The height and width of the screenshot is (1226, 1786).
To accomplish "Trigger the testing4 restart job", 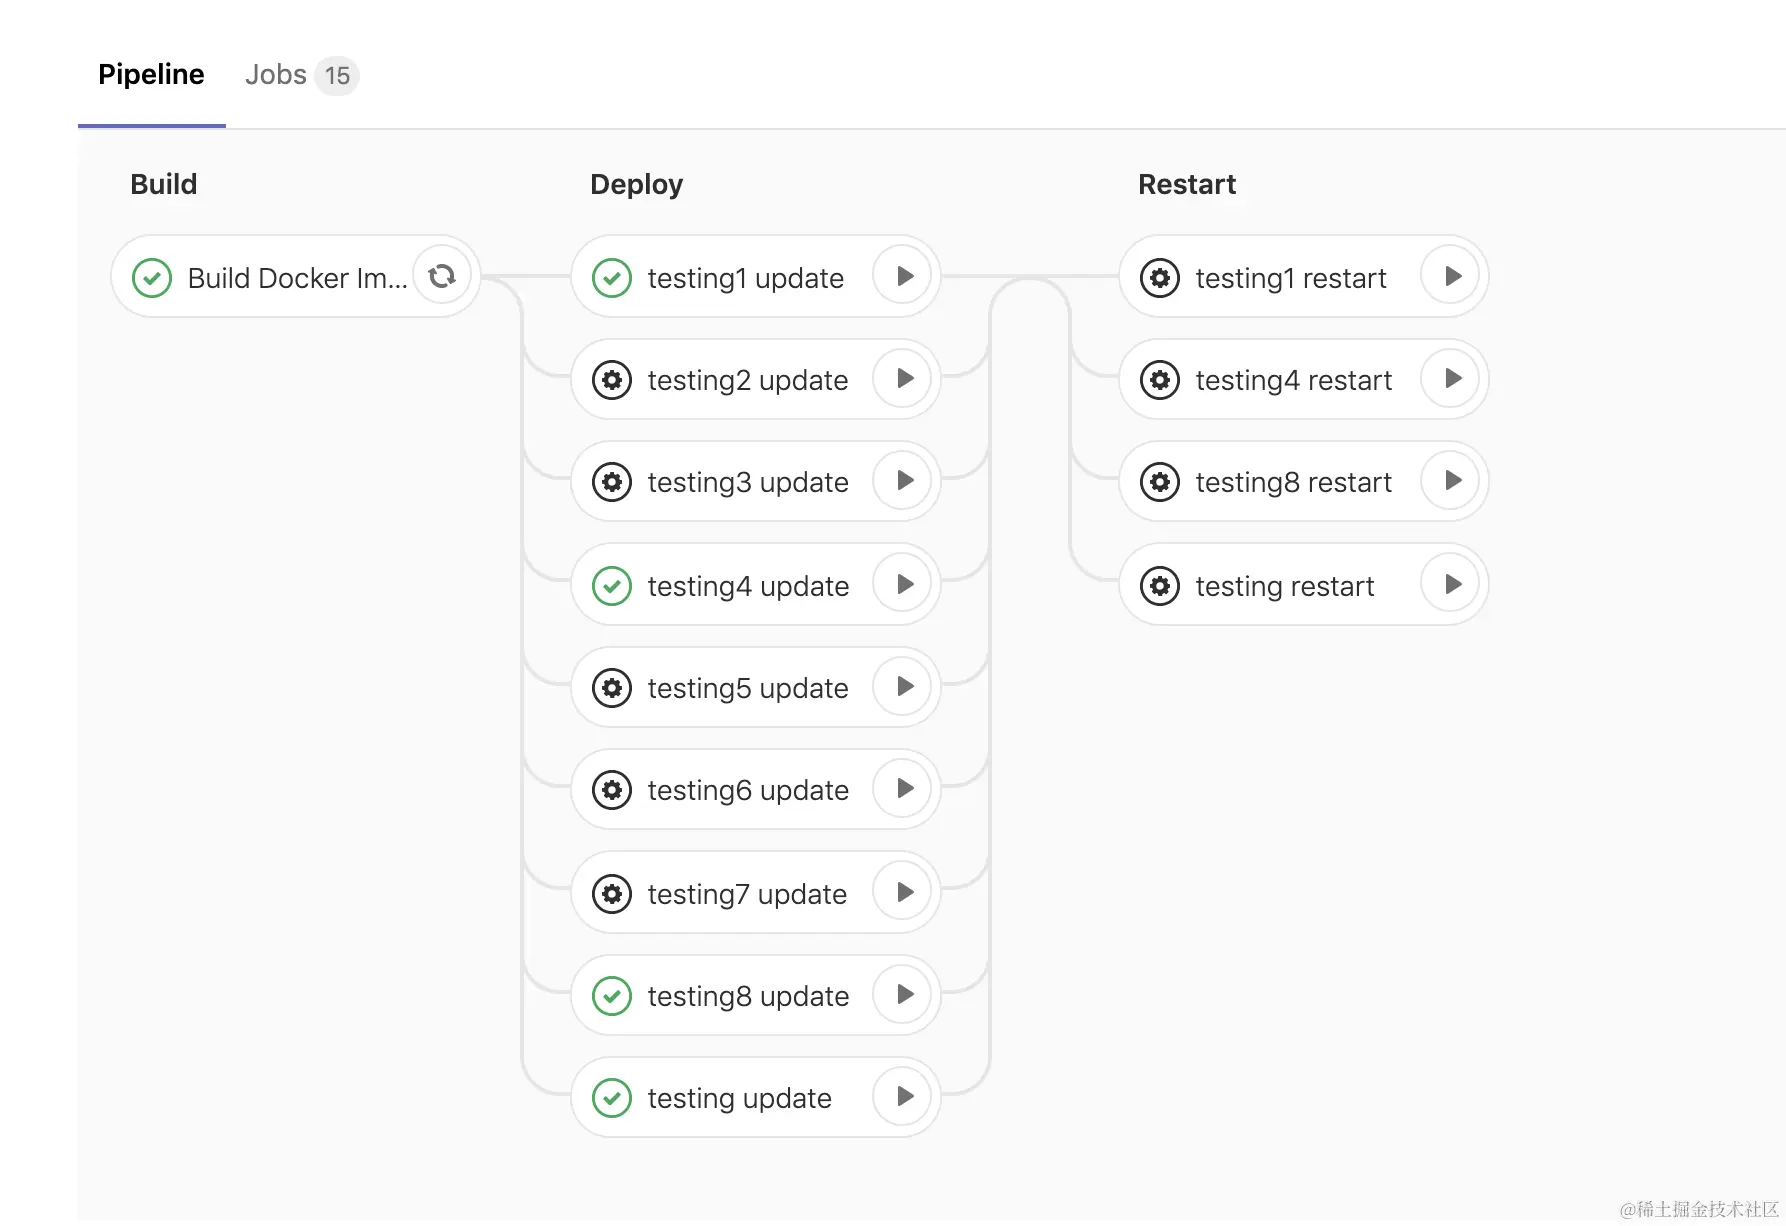I will pos(1453,378).
